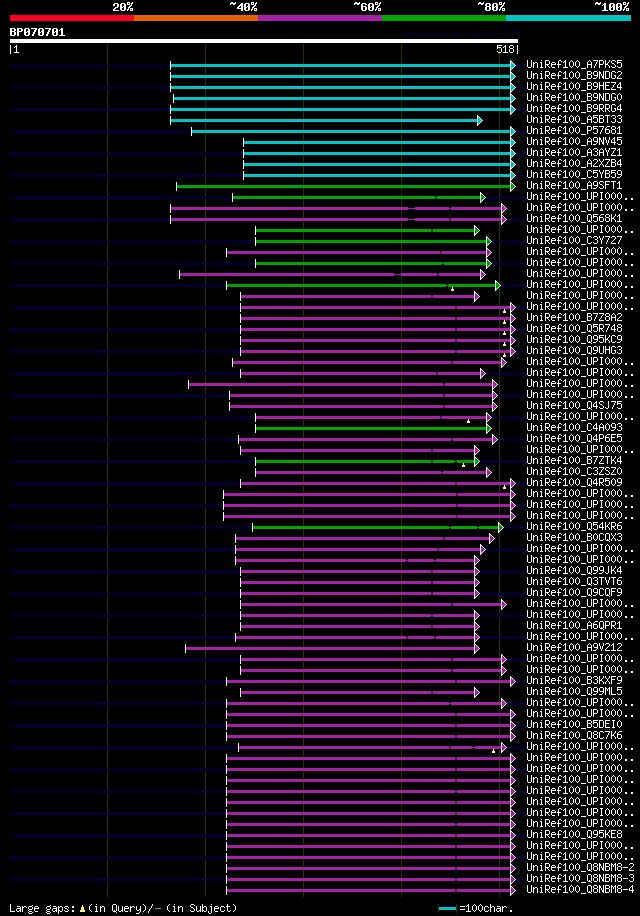This screenshot has width=640, height=916.
Task: Open the UniRef100_B9RRG4 hit label
Action: [x=574, y=109]
